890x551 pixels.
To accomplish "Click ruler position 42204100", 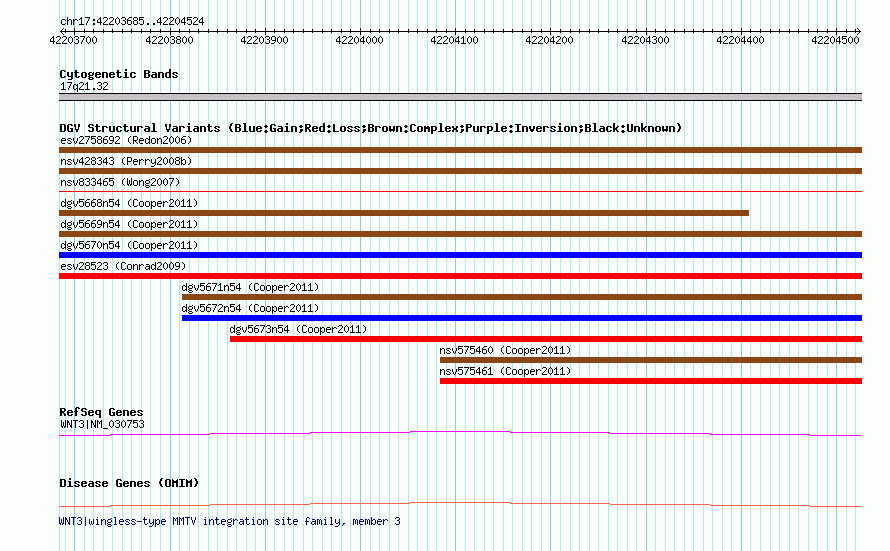I will click(x=454, y=40).
